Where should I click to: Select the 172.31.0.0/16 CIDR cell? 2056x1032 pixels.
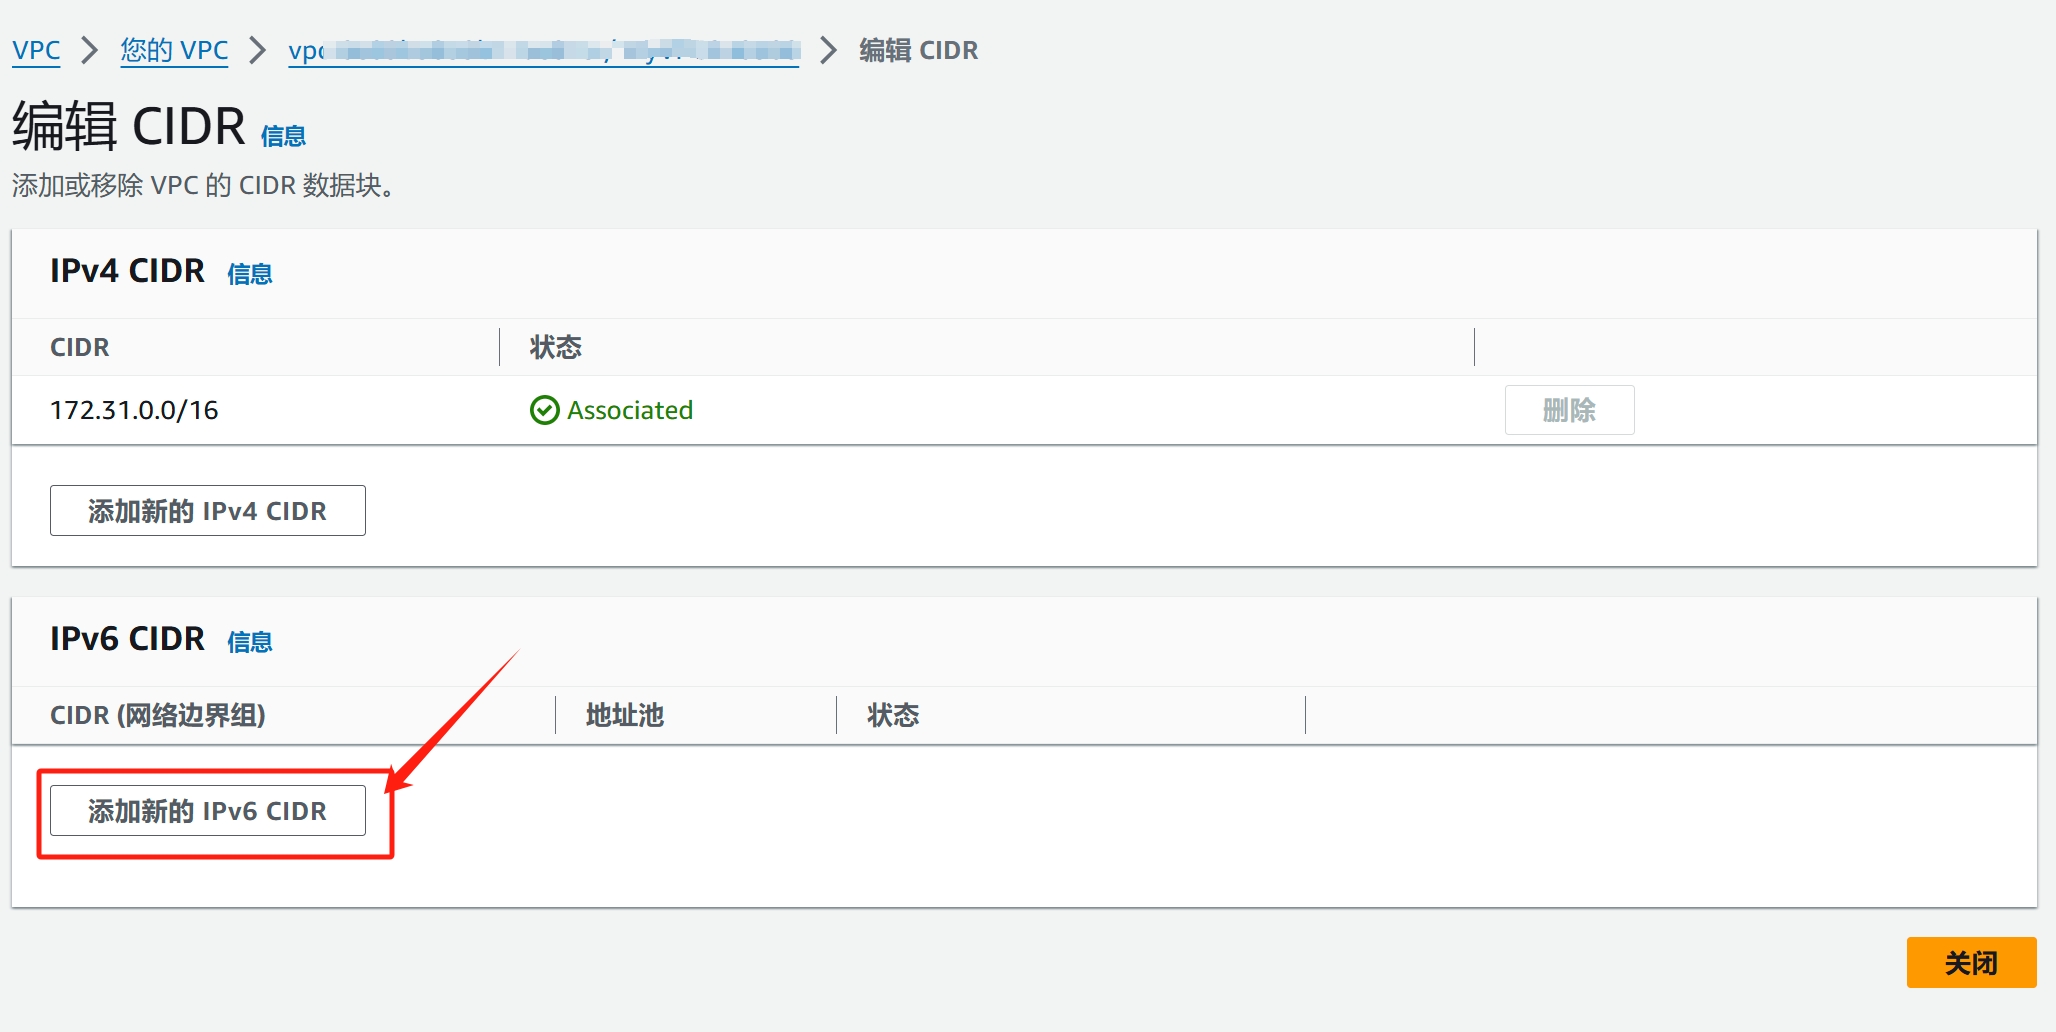[x=134, y=410]
